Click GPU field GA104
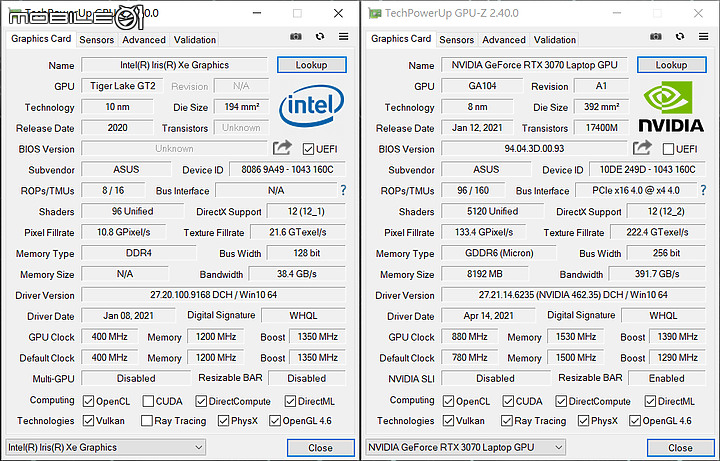Viewport: 720px width, 461px height. [x=482, y=86]
